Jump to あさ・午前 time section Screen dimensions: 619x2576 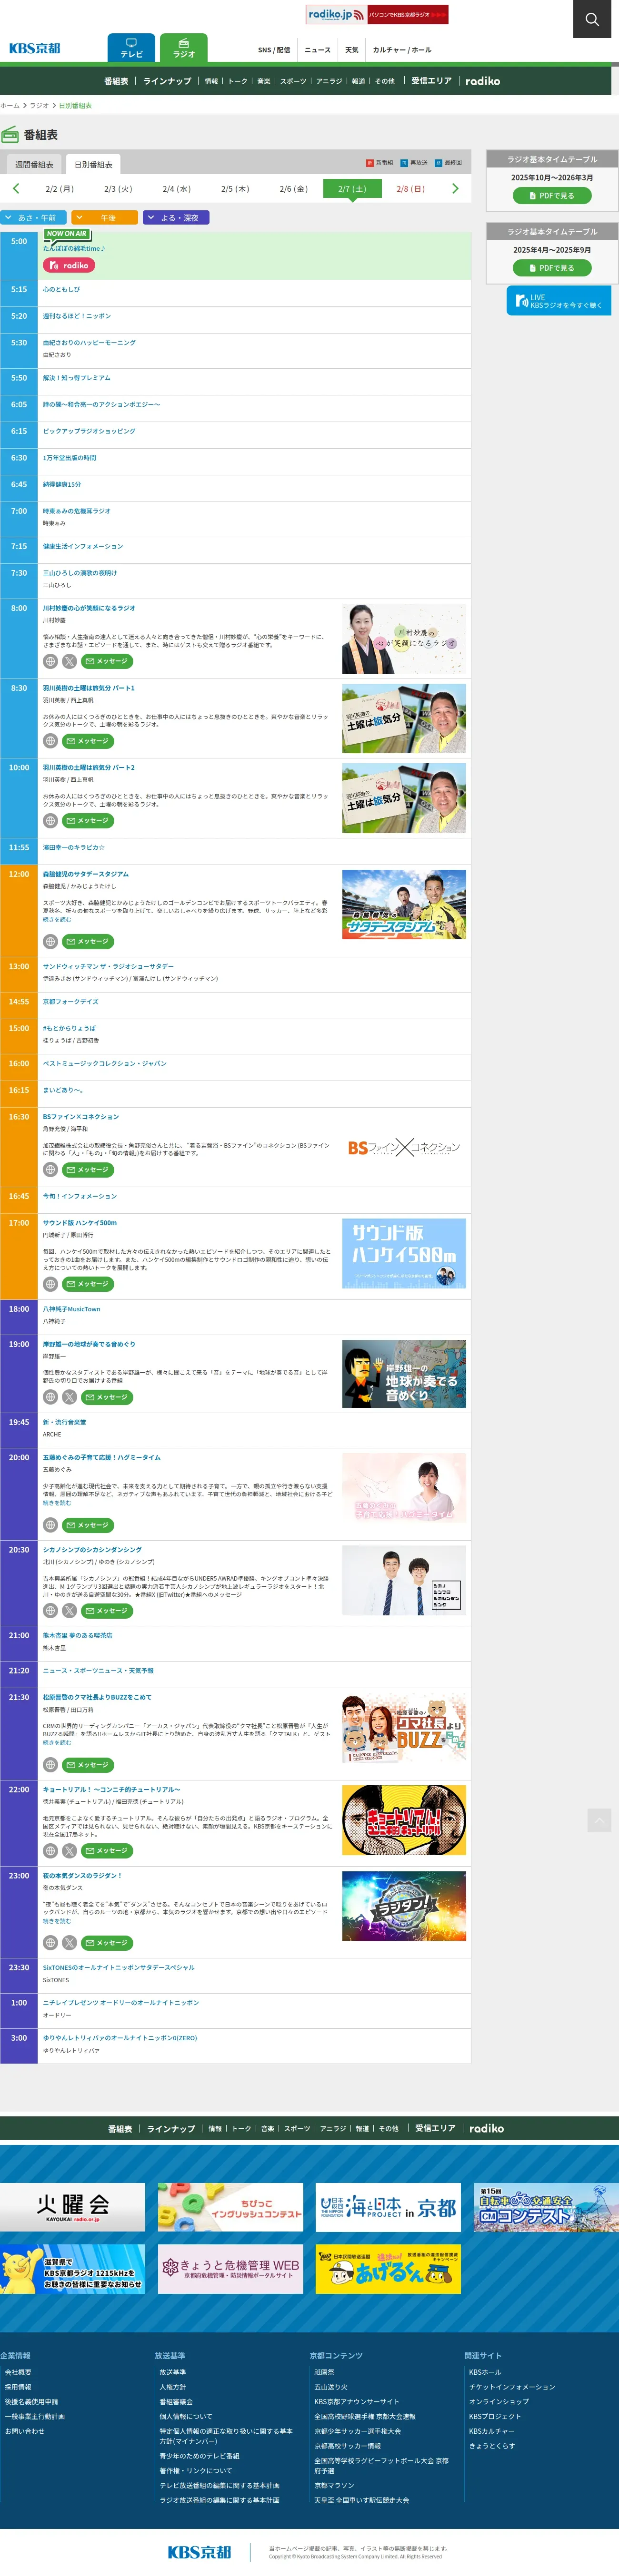point(33,217)
